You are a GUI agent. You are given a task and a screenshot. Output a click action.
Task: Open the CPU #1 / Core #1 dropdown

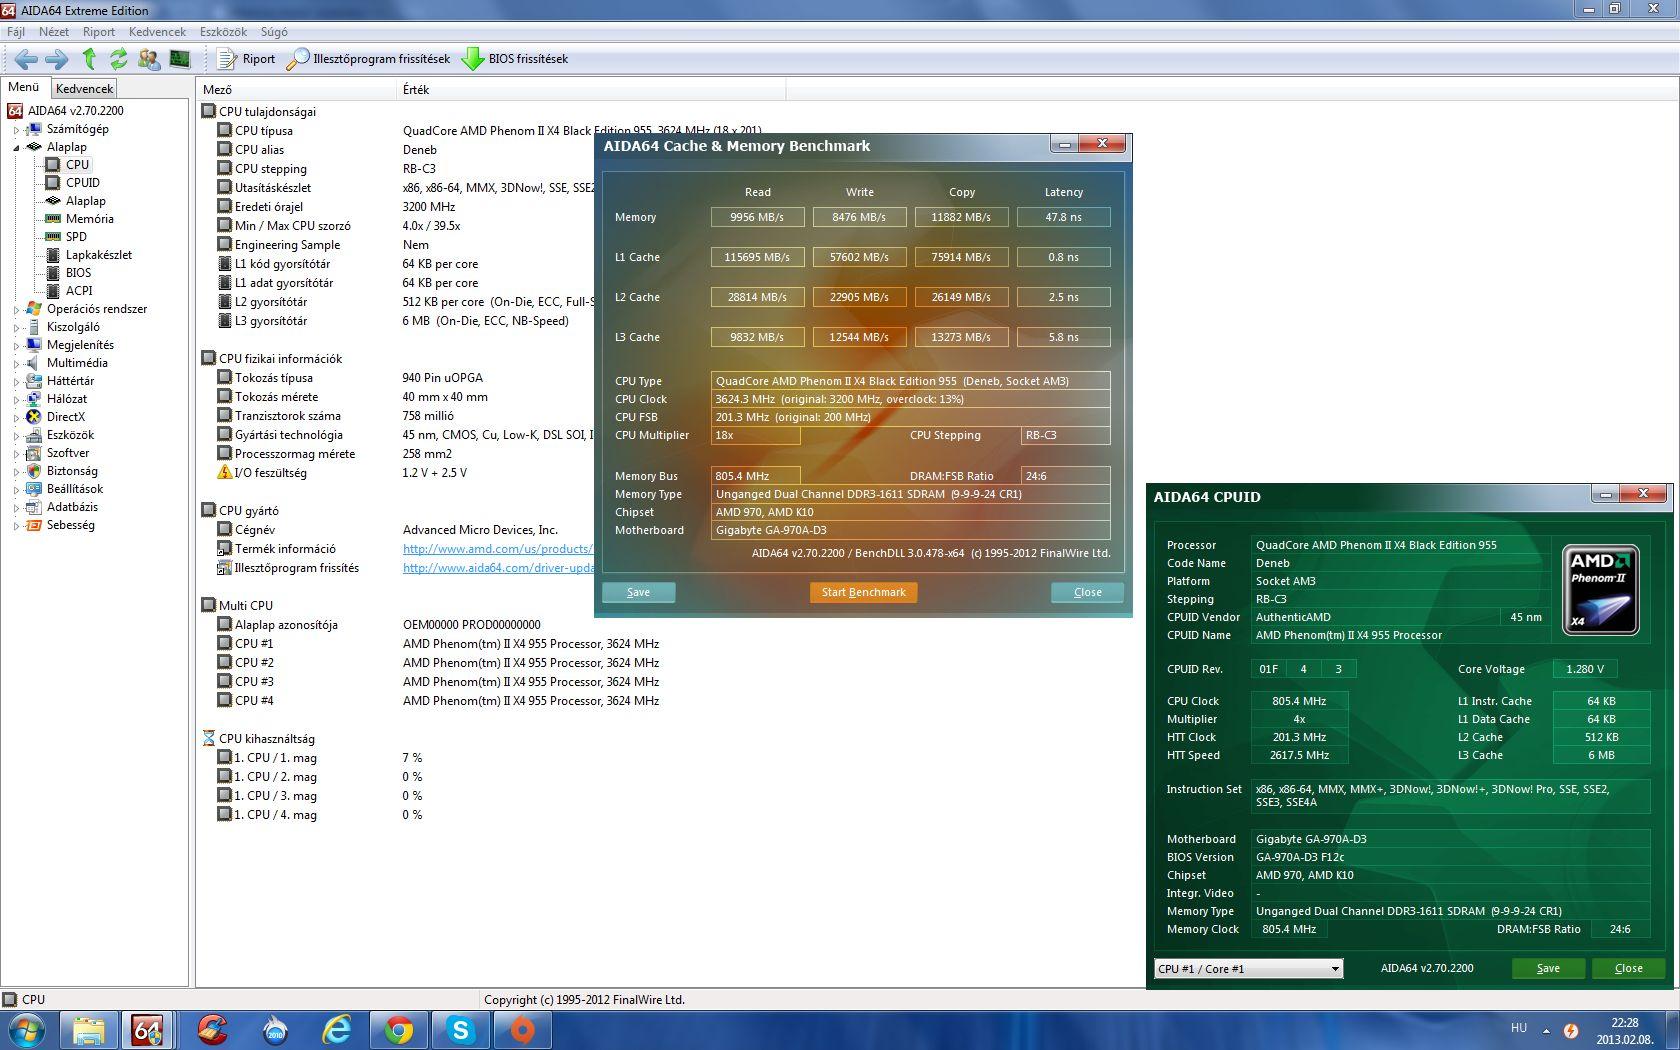coord(1248,969)
